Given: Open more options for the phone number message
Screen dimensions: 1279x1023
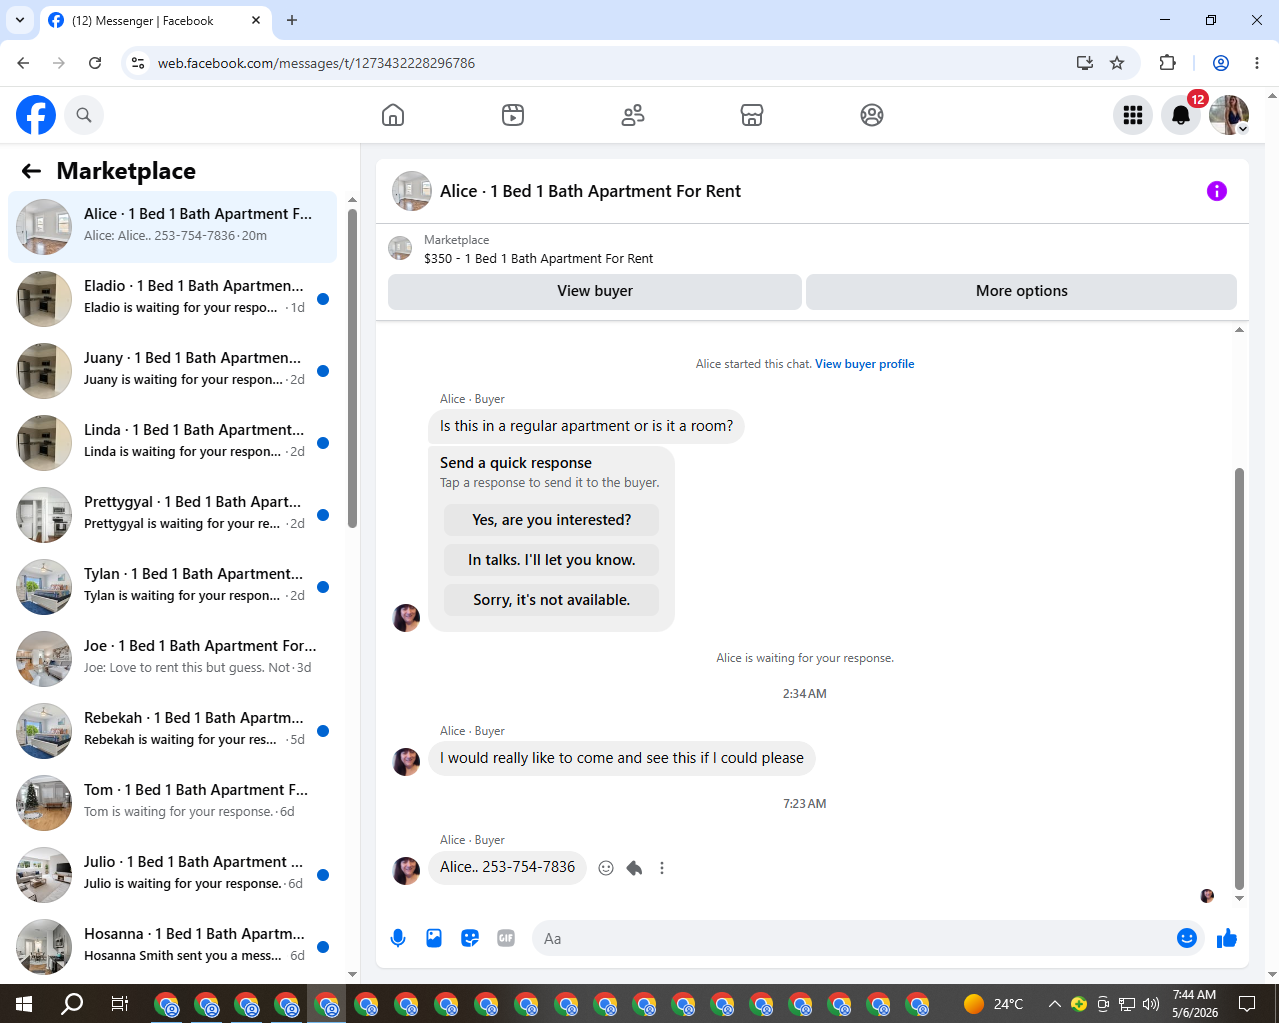Looking at the screenshot, I should tap(662, 868).
